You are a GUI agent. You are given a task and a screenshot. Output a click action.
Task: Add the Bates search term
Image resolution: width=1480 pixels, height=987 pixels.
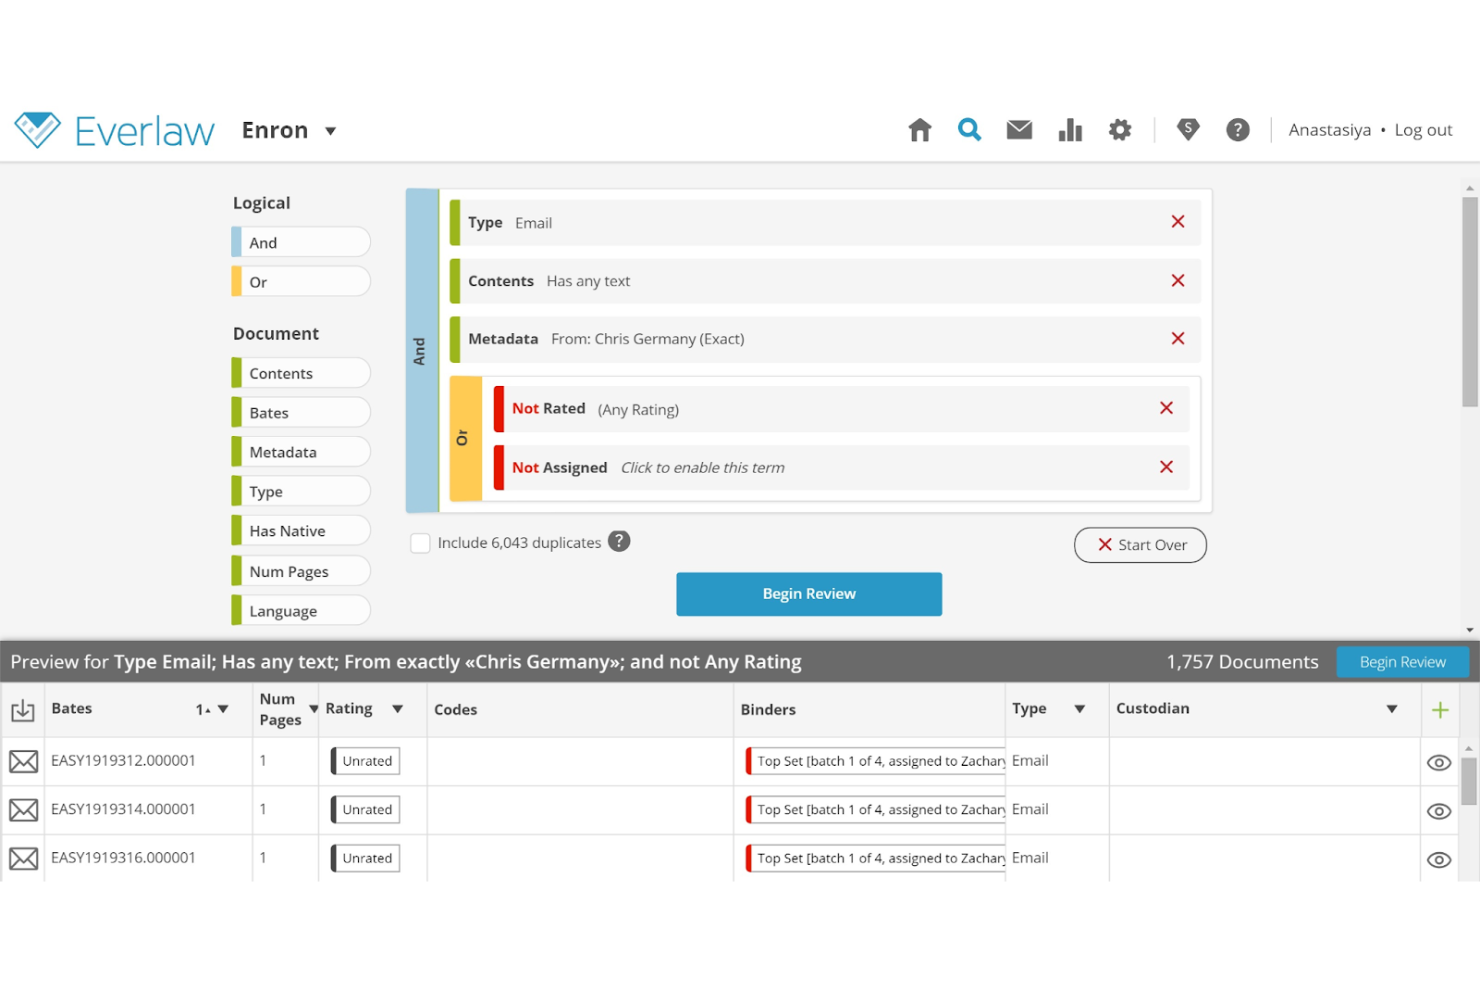tap(301, 412)
